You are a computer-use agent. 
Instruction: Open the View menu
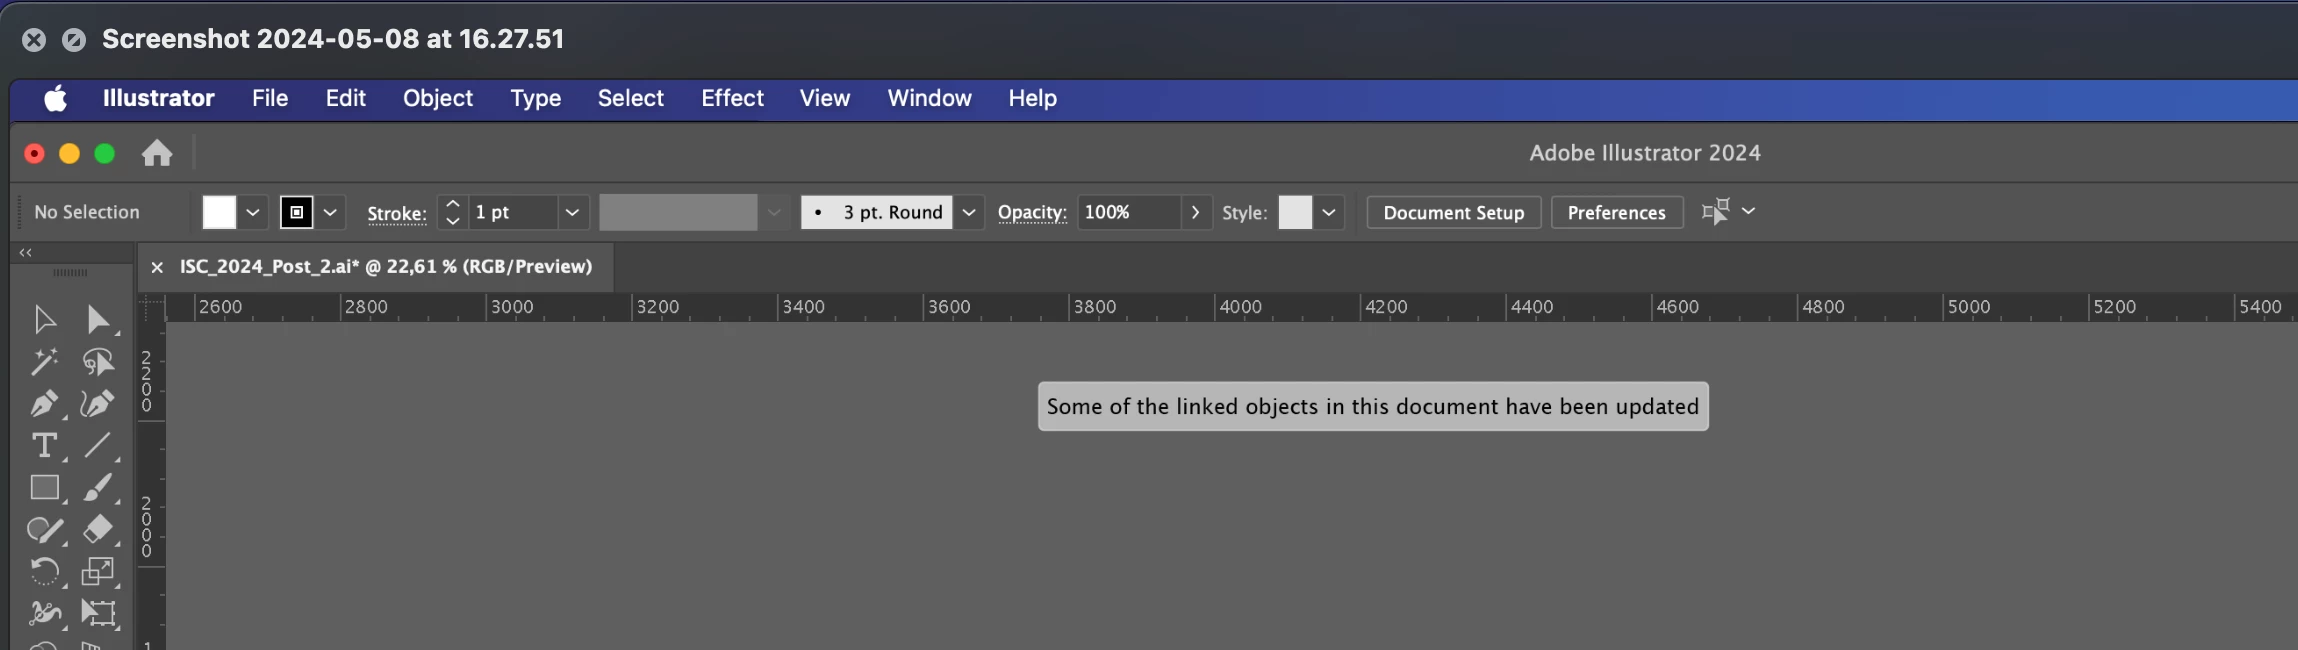tap(825, 98)
